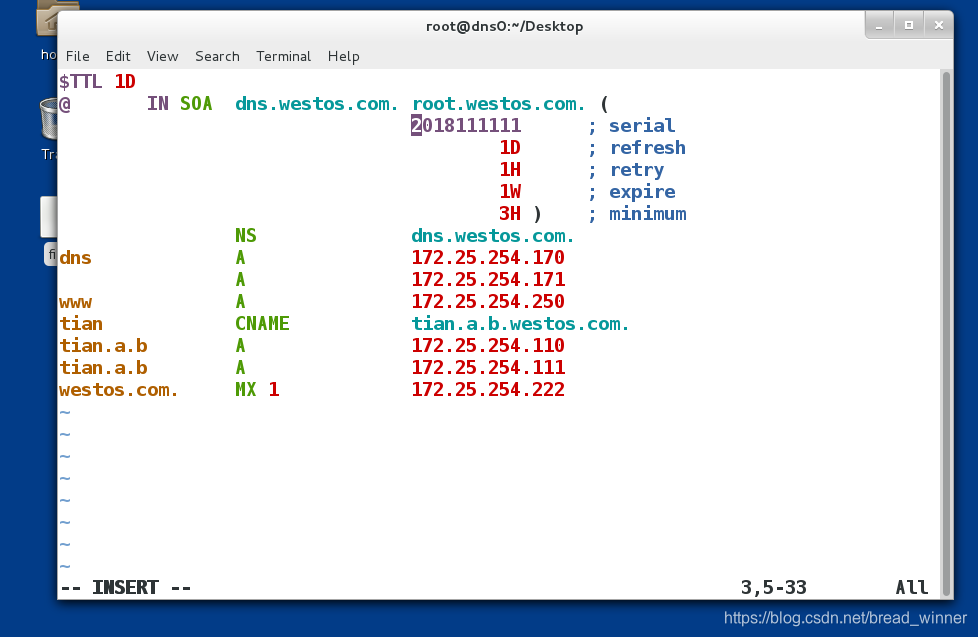Viewport: 978px width, 637px height.
Task: Open the Edit menu
Action: (x=118, y=56)
